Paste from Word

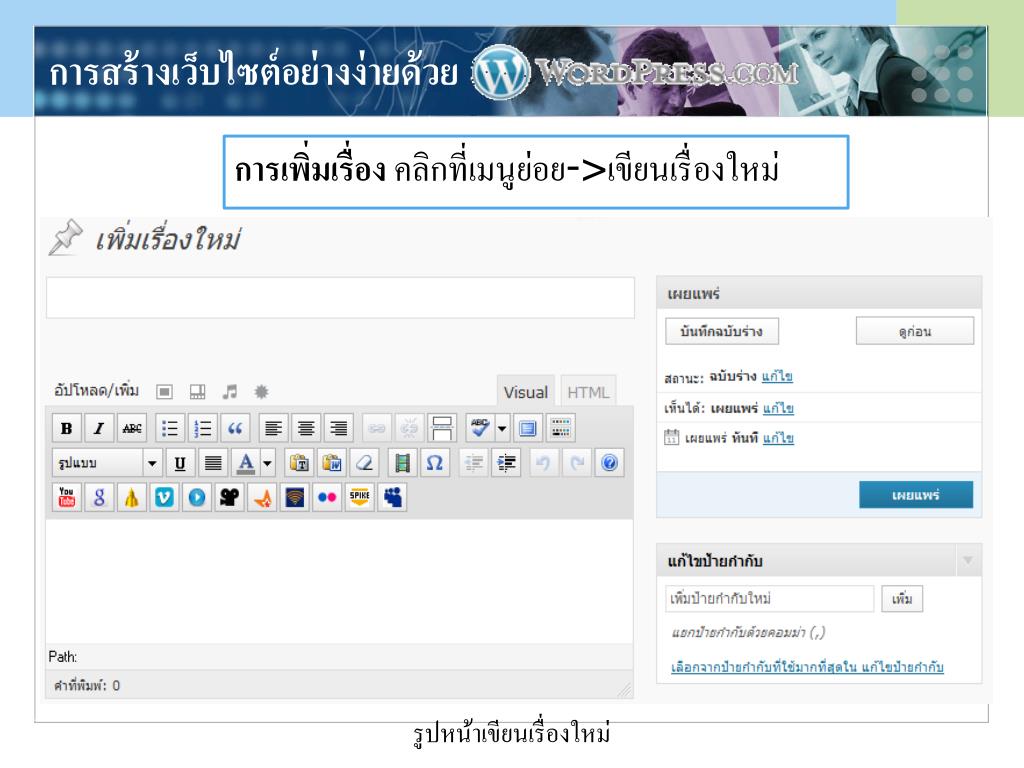332,463
